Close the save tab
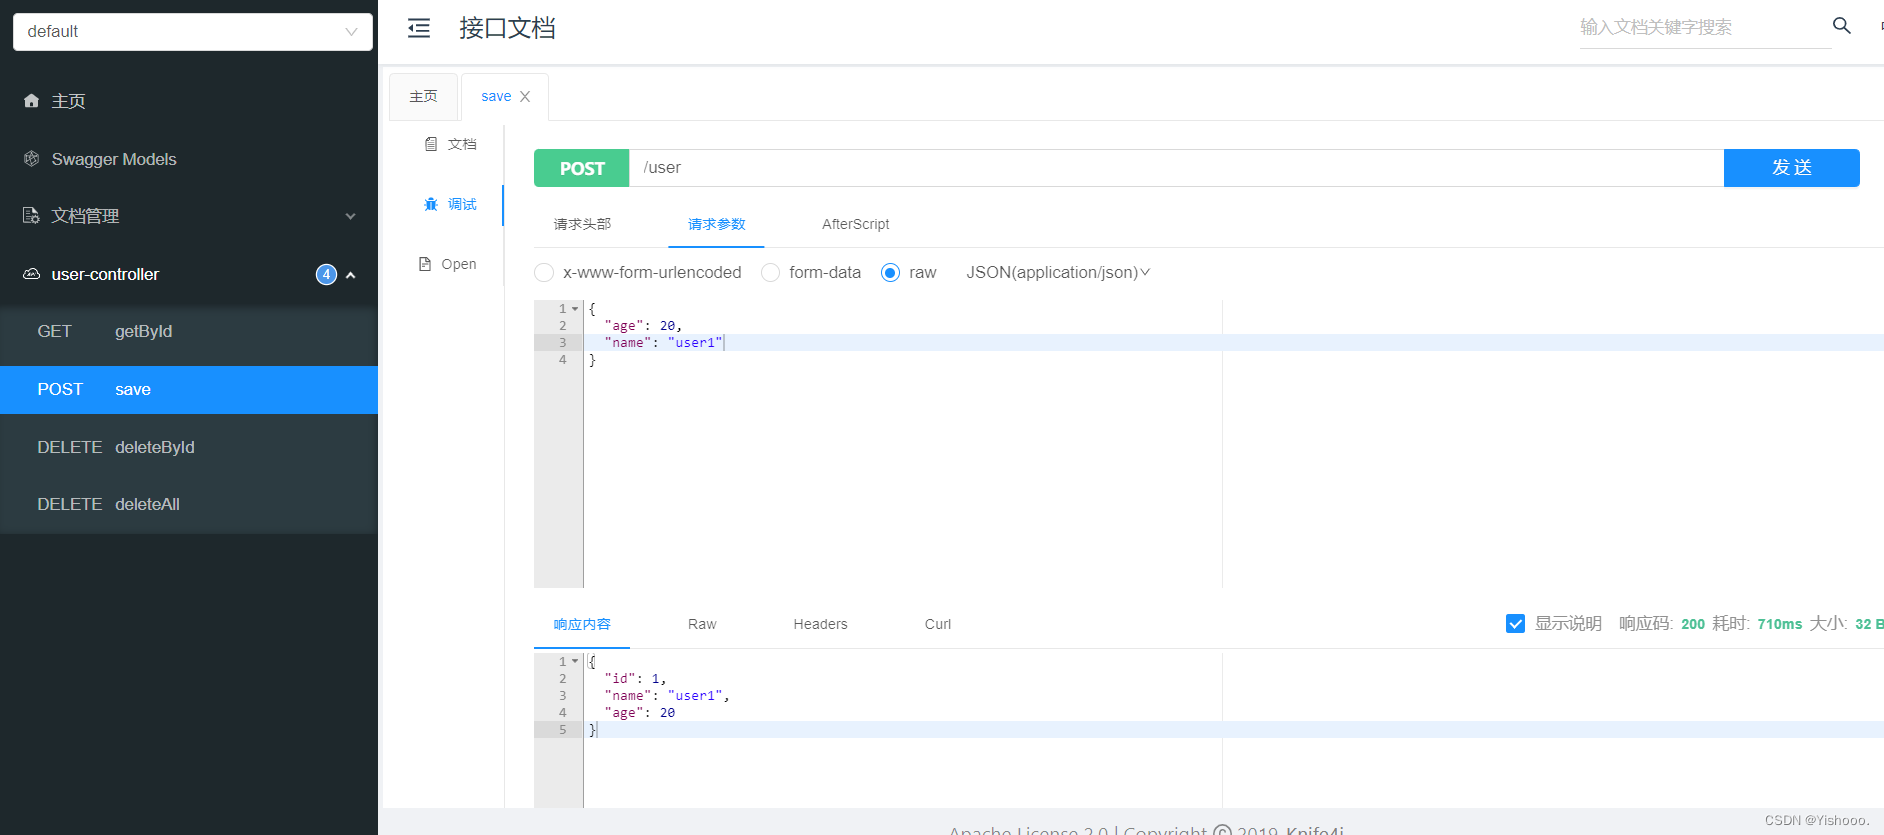Viewport: 1884px width, 835px height. pyautogui.click(x=525, y=97)
